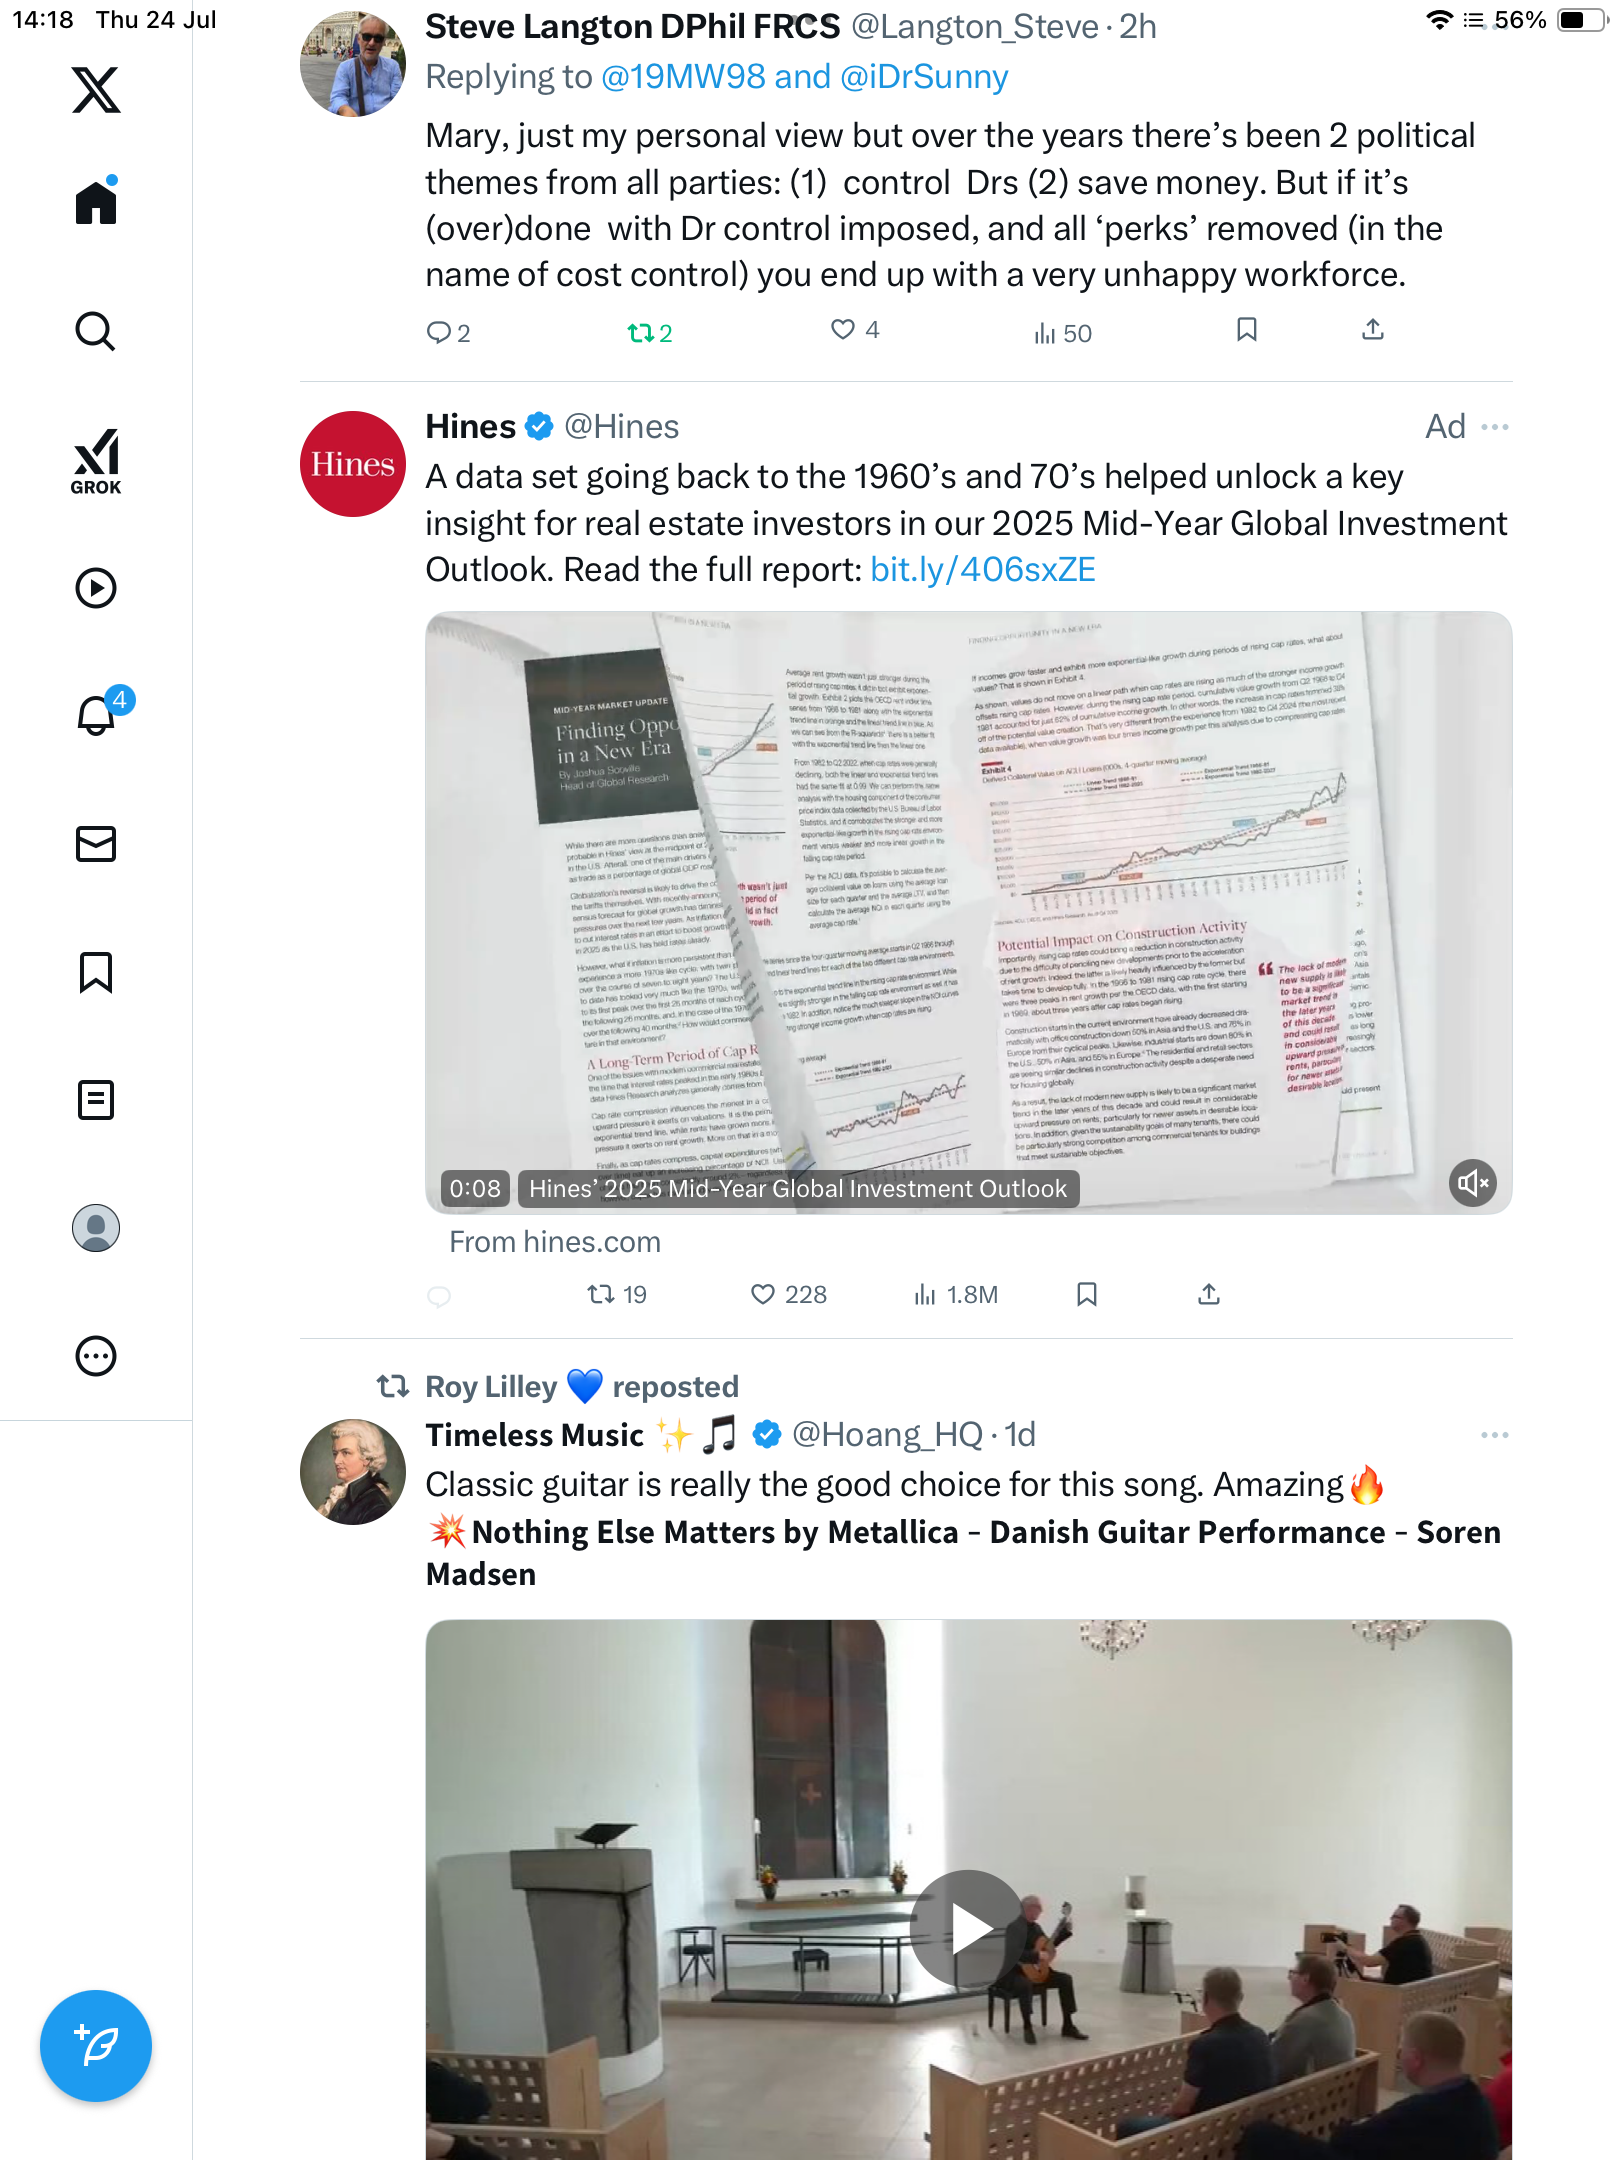1620x2160 pixels.
Task: Open the profile avatar in sidebar
Action: pos(96,1228)
